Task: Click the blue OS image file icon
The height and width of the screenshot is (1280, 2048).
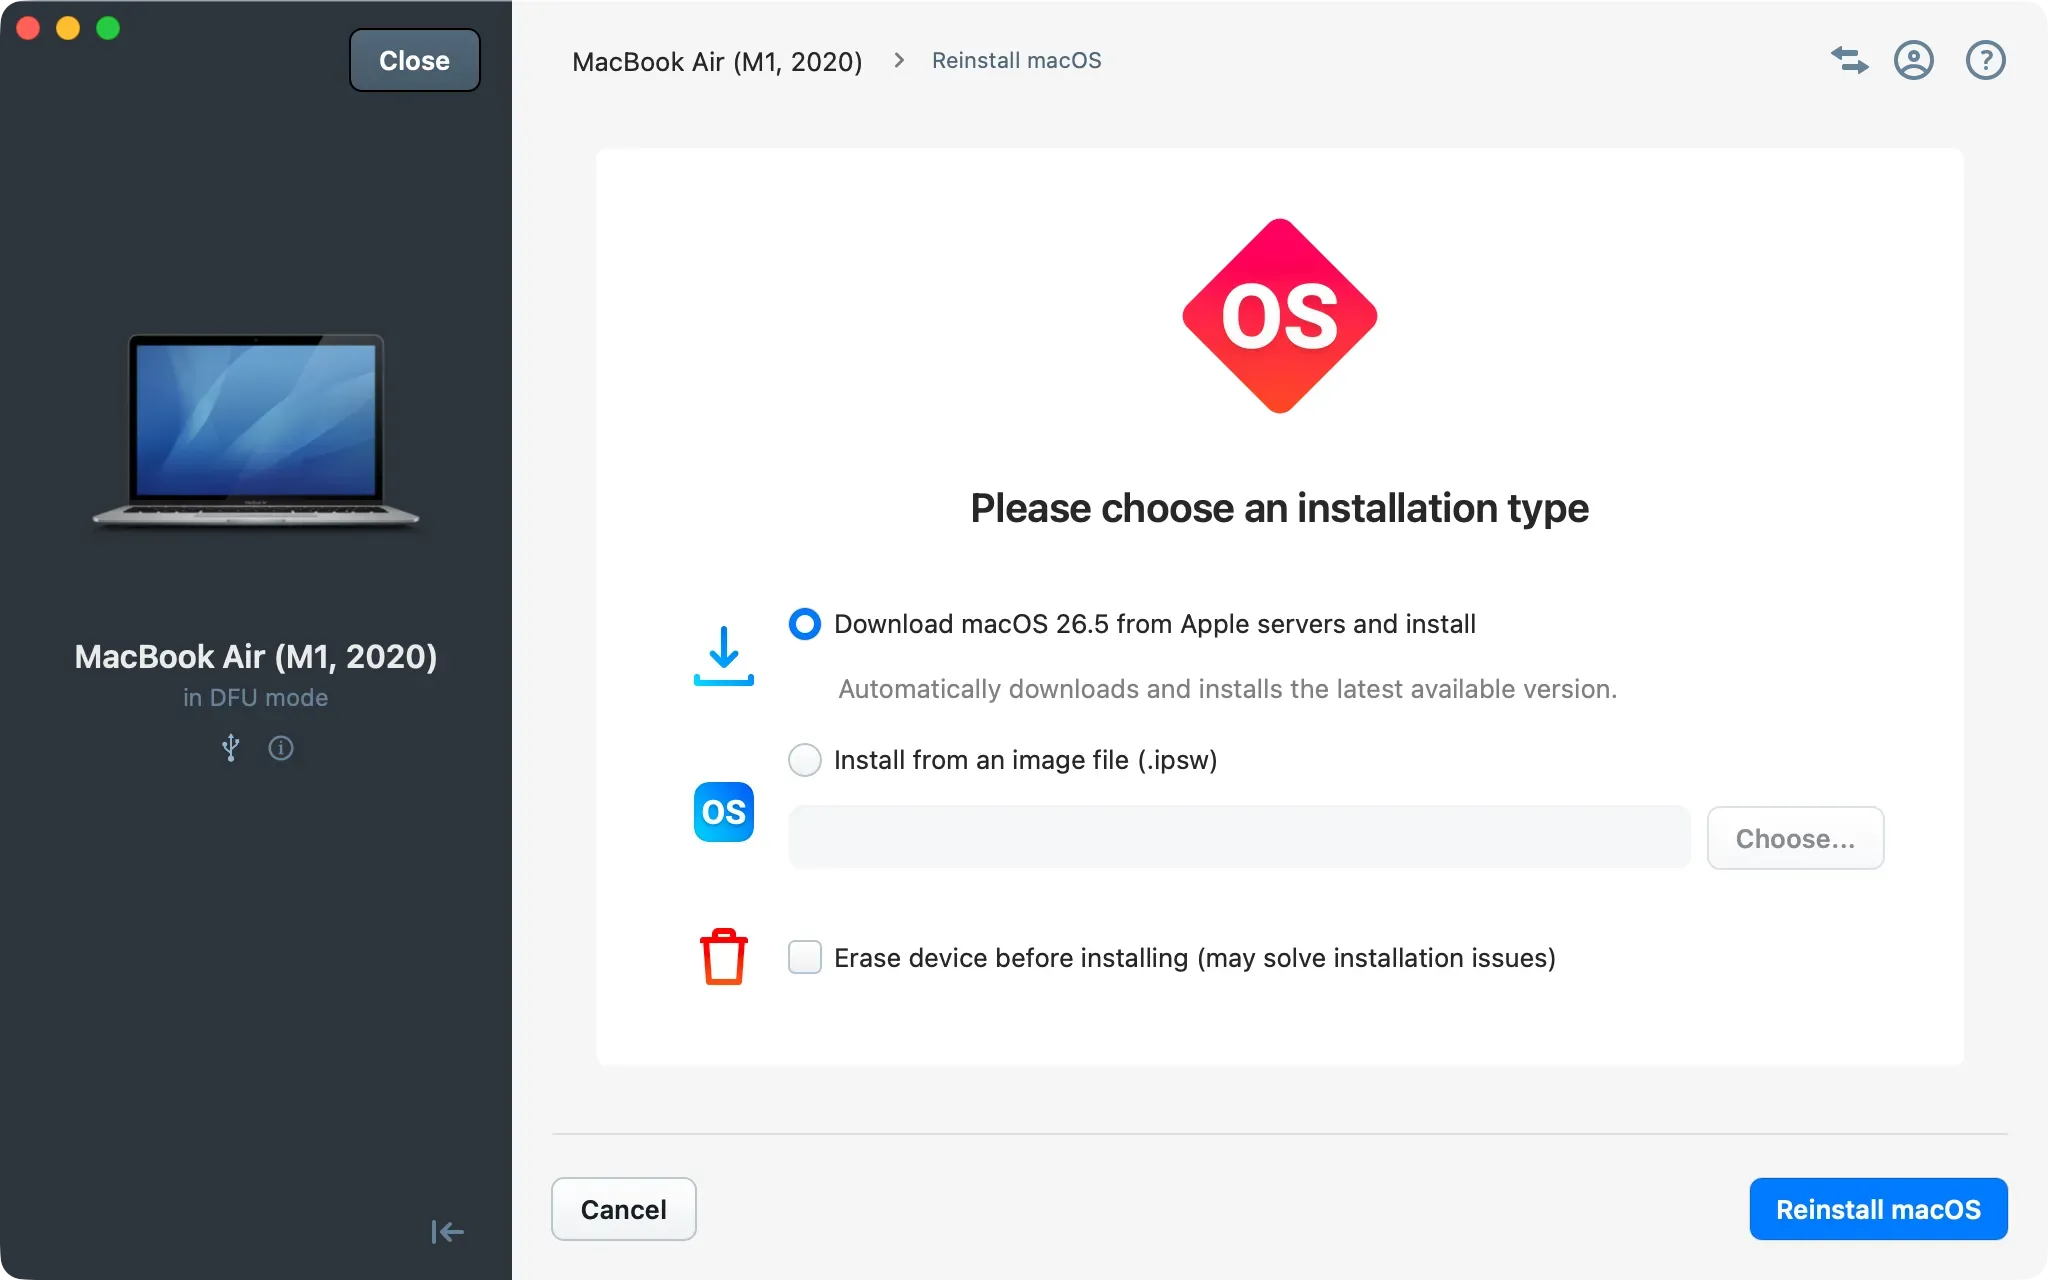Action: (x=724, y=812)
